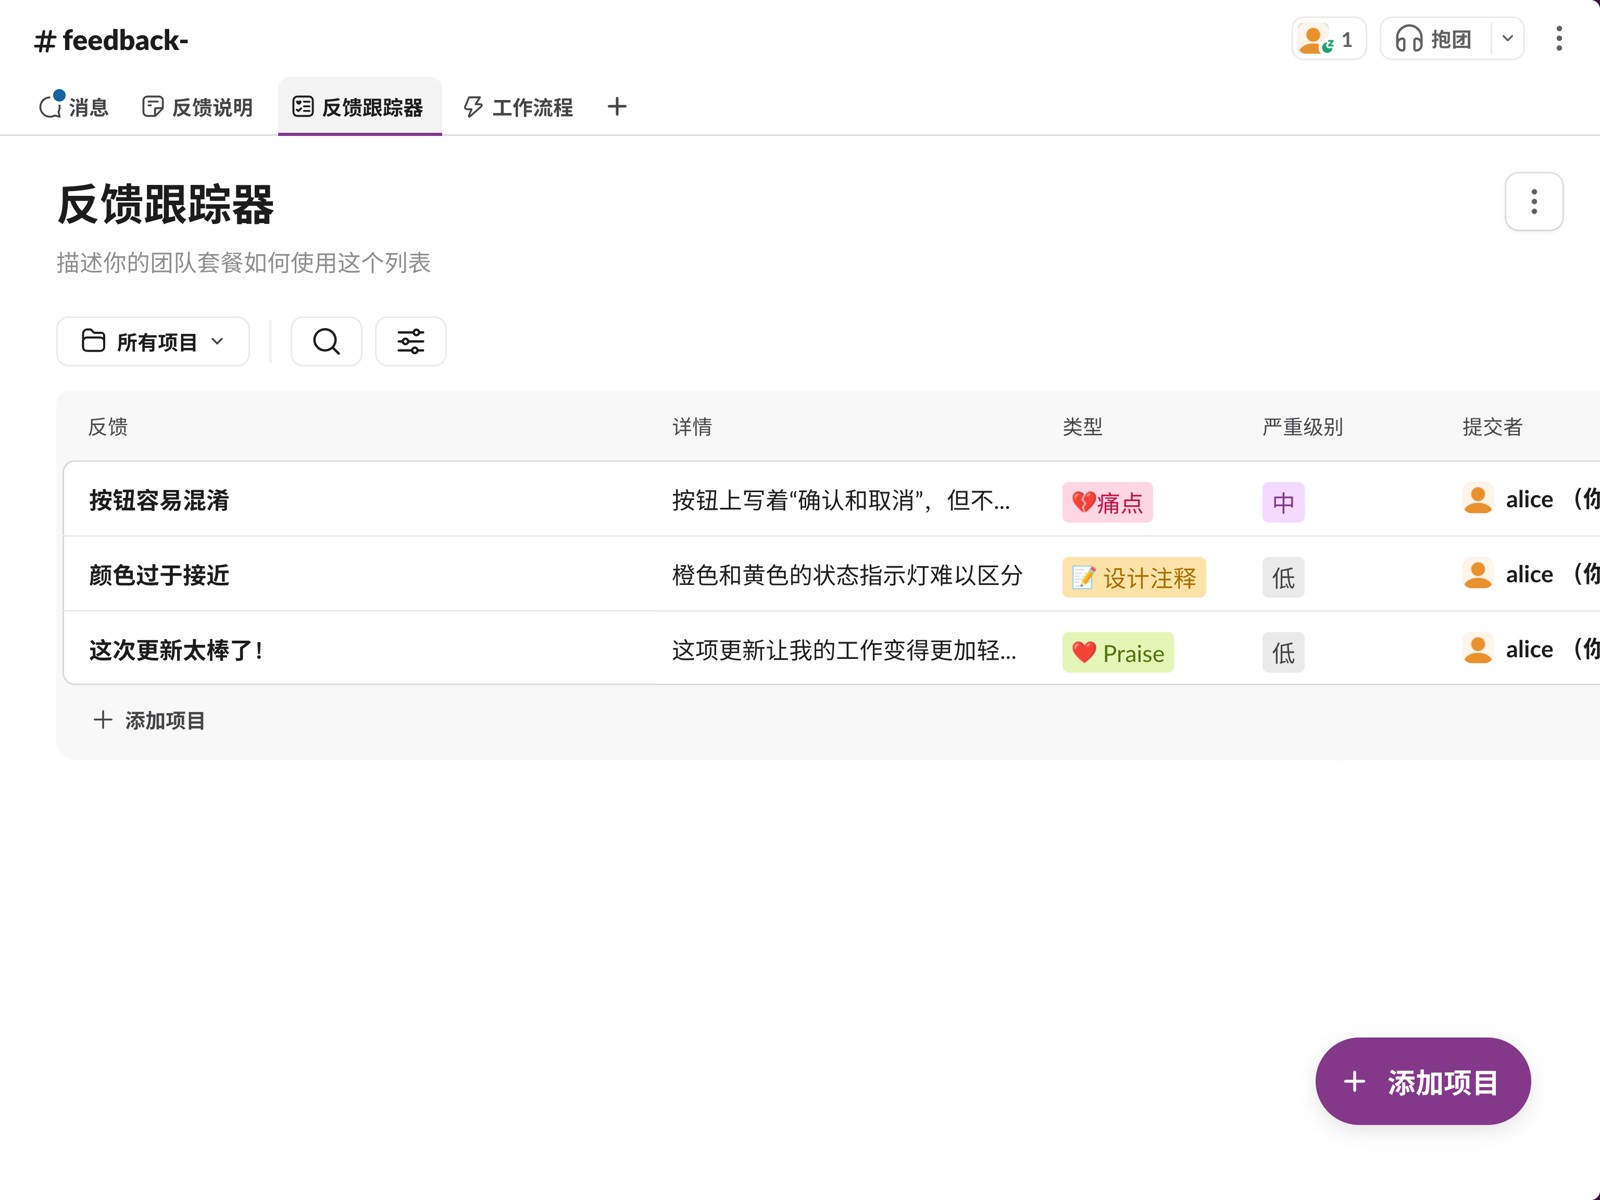Switch to the 消息 tab

point(74,106)
